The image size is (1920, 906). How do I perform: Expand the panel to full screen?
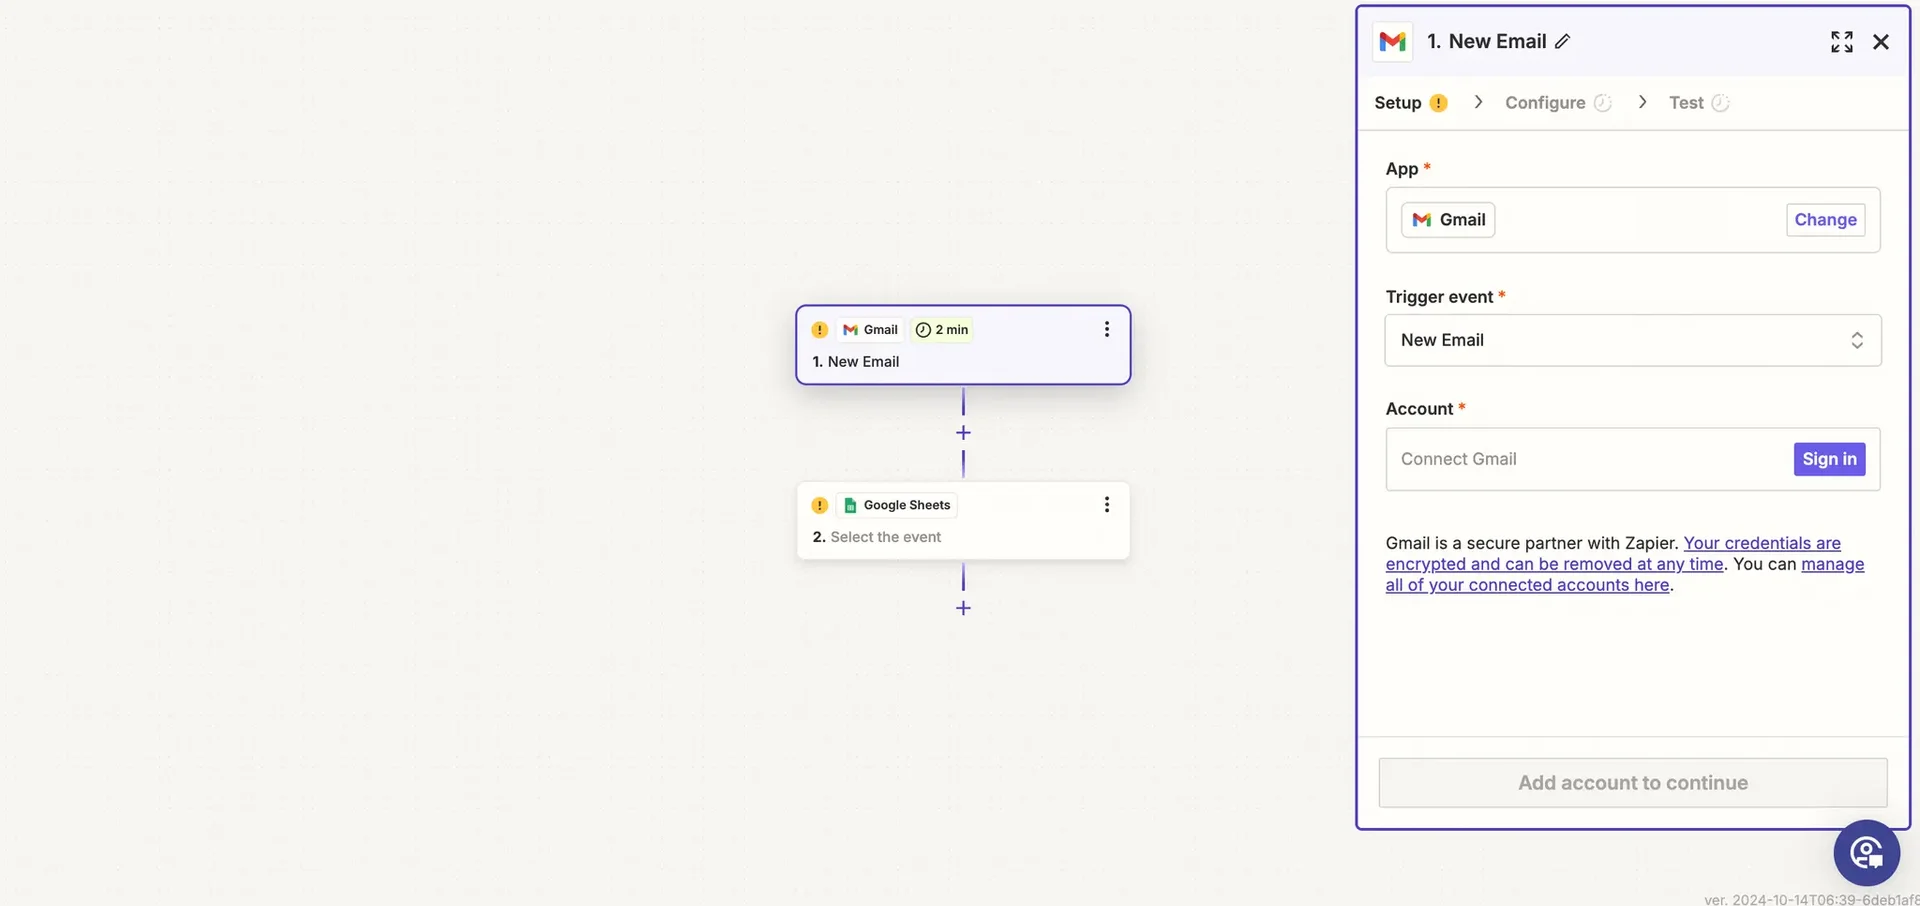pos(1841,41)
